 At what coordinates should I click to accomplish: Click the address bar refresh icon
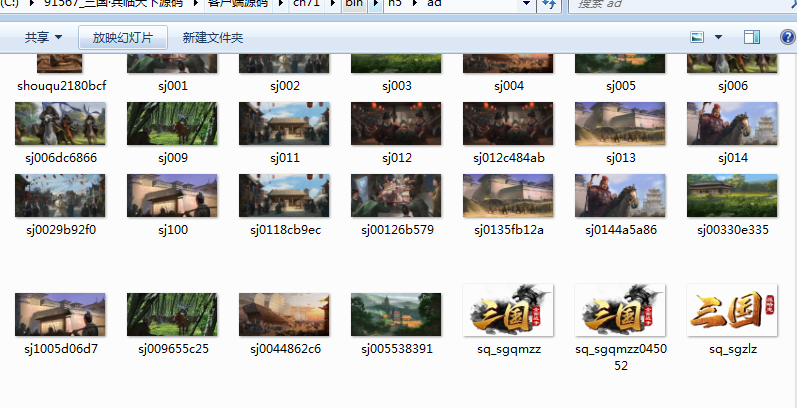click(549, 5)
